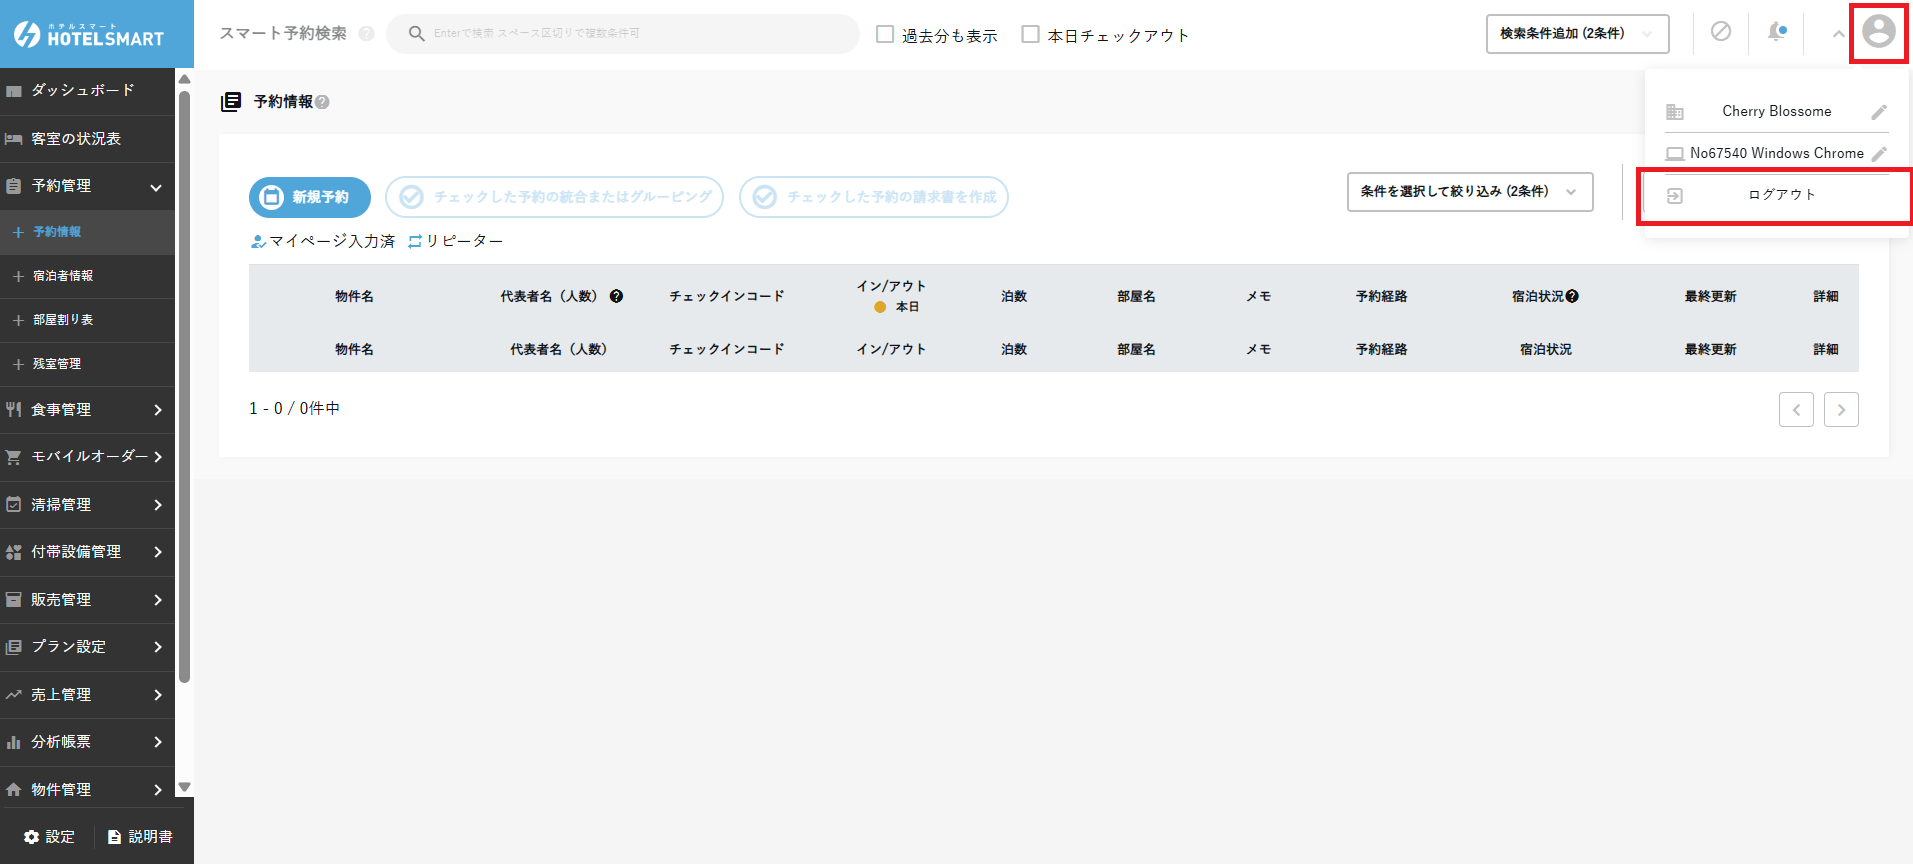Open 検索条件追加 (2条件) dropdown
1913x864 pixels.
1576,34
